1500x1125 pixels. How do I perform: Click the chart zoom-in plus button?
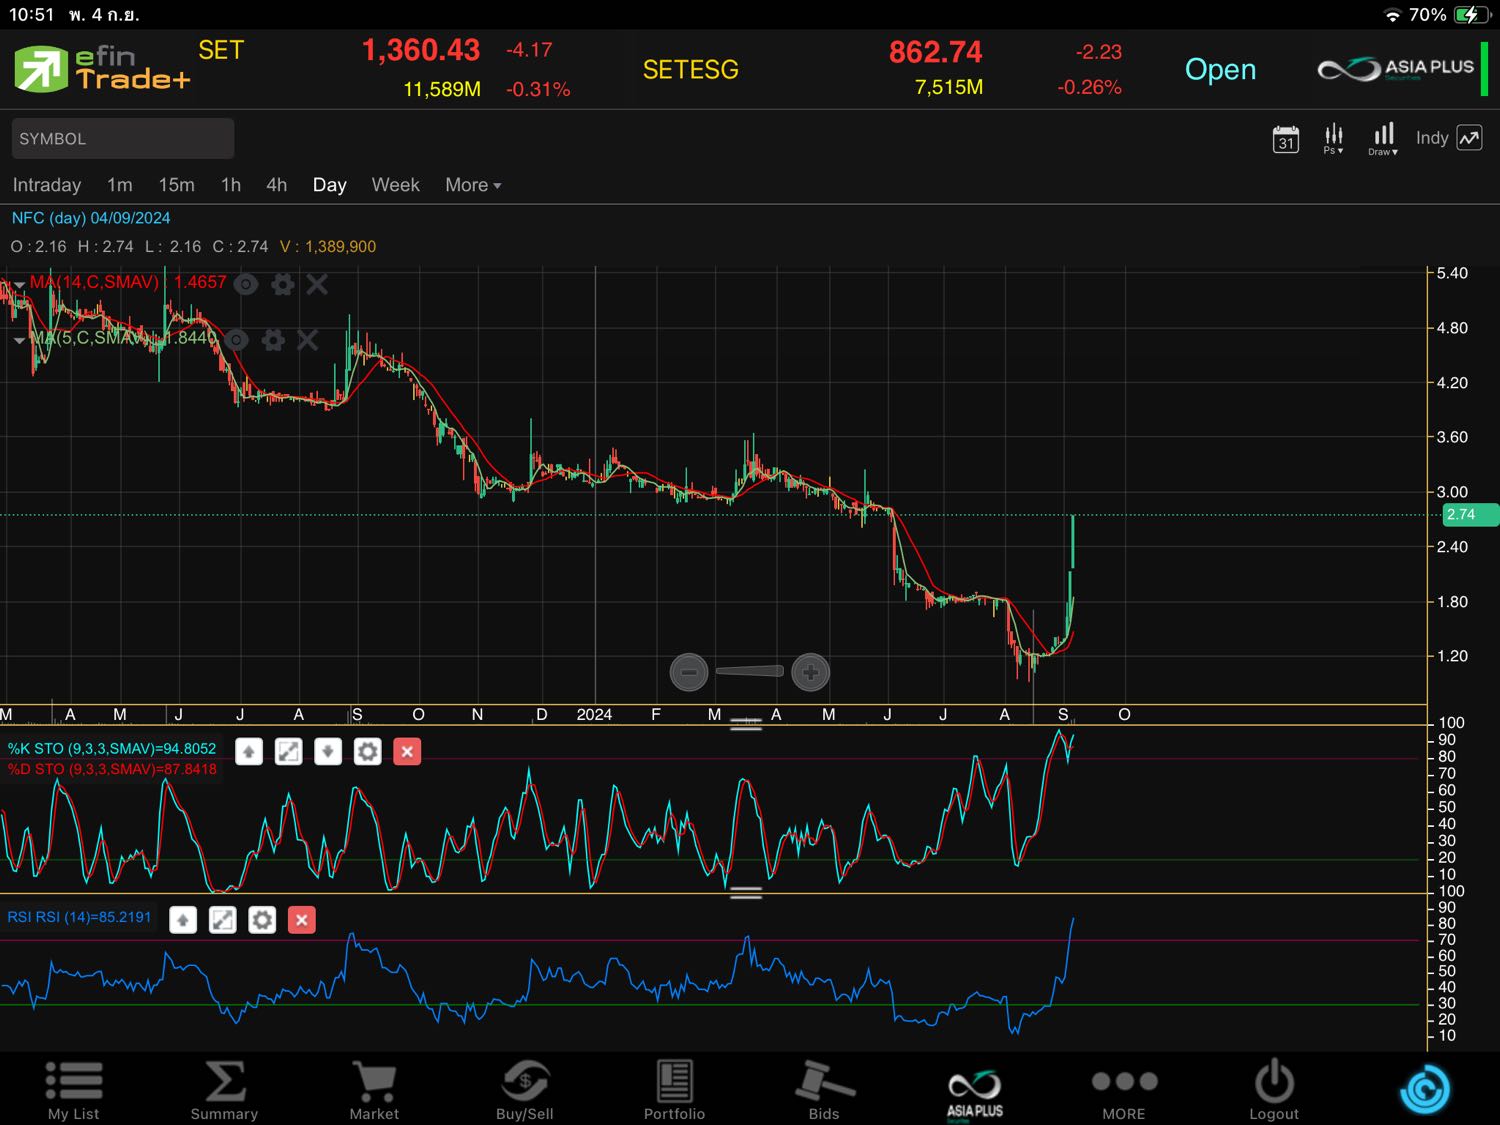coord(810,672)
